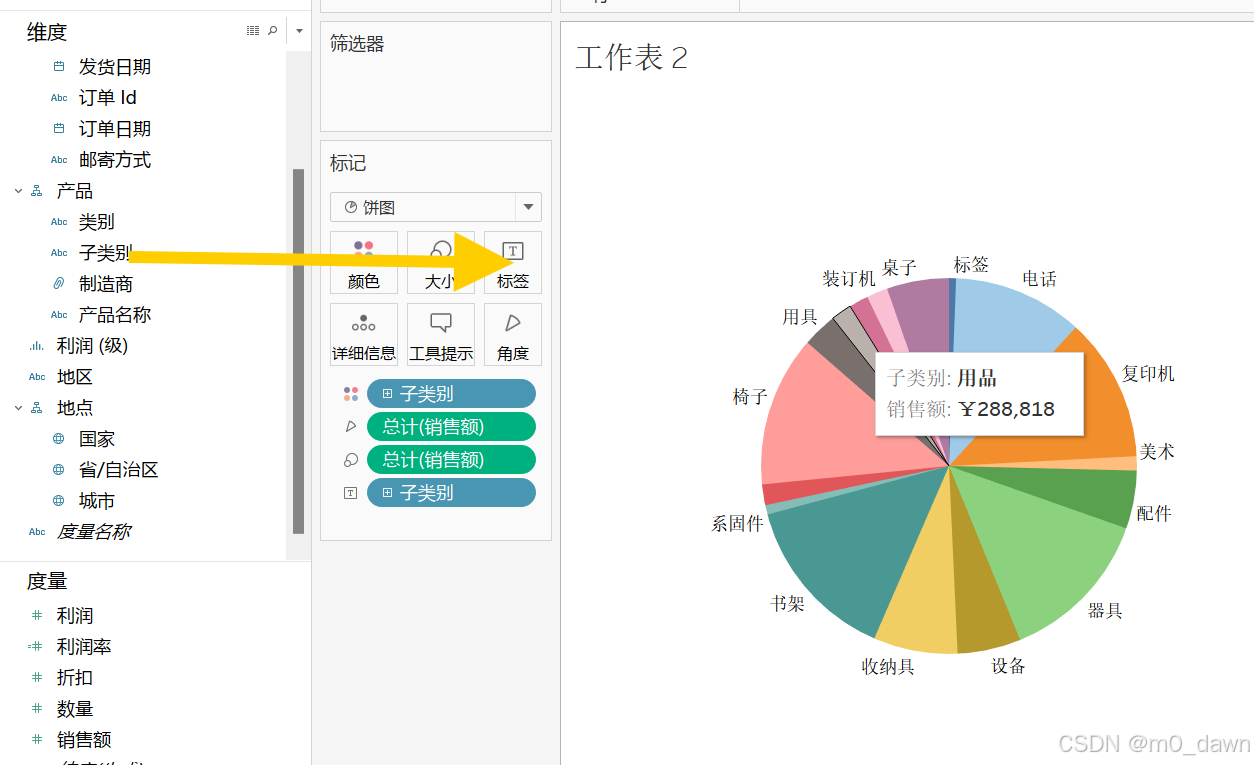Screen dimensions: 1254x765
Task: Click the Abc icon beside 度量名称
Action: [x=37, y=532]
